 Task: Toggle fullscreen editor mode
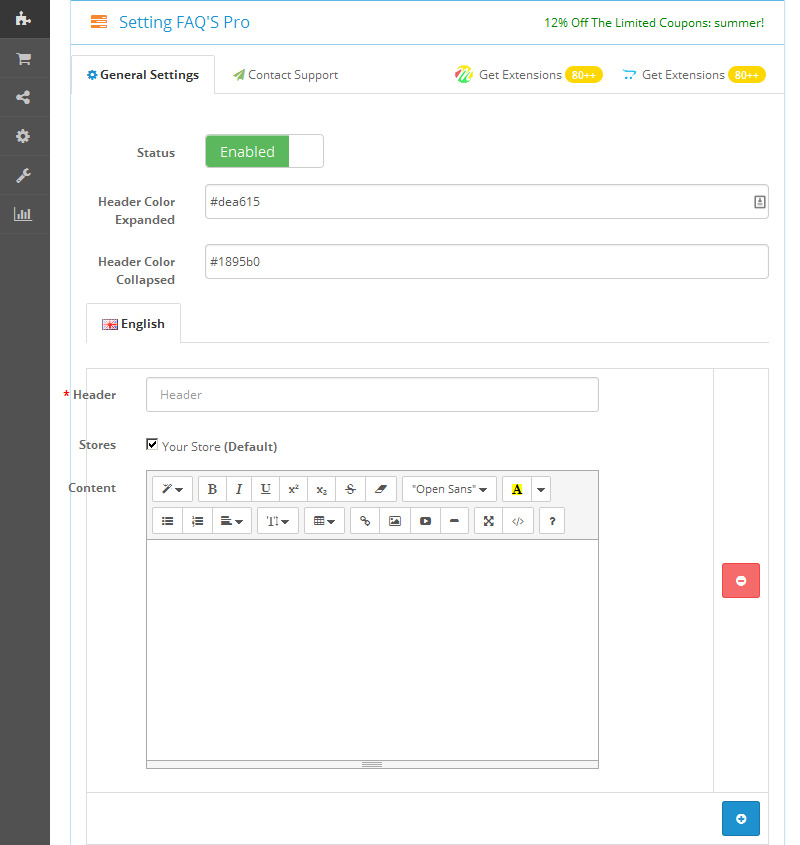[489, 521]
